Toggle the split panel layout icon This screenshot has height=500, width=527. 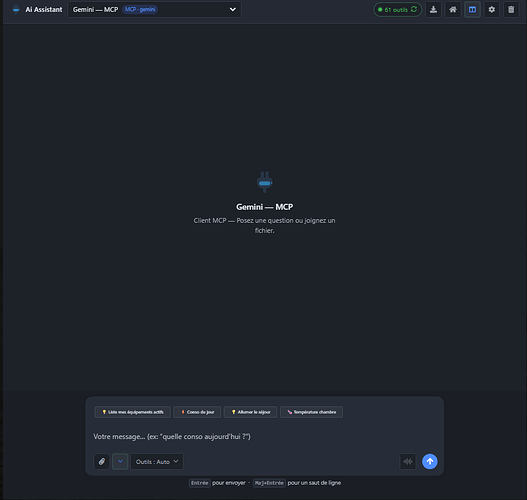pyautogui.click(x=472, y=9)
